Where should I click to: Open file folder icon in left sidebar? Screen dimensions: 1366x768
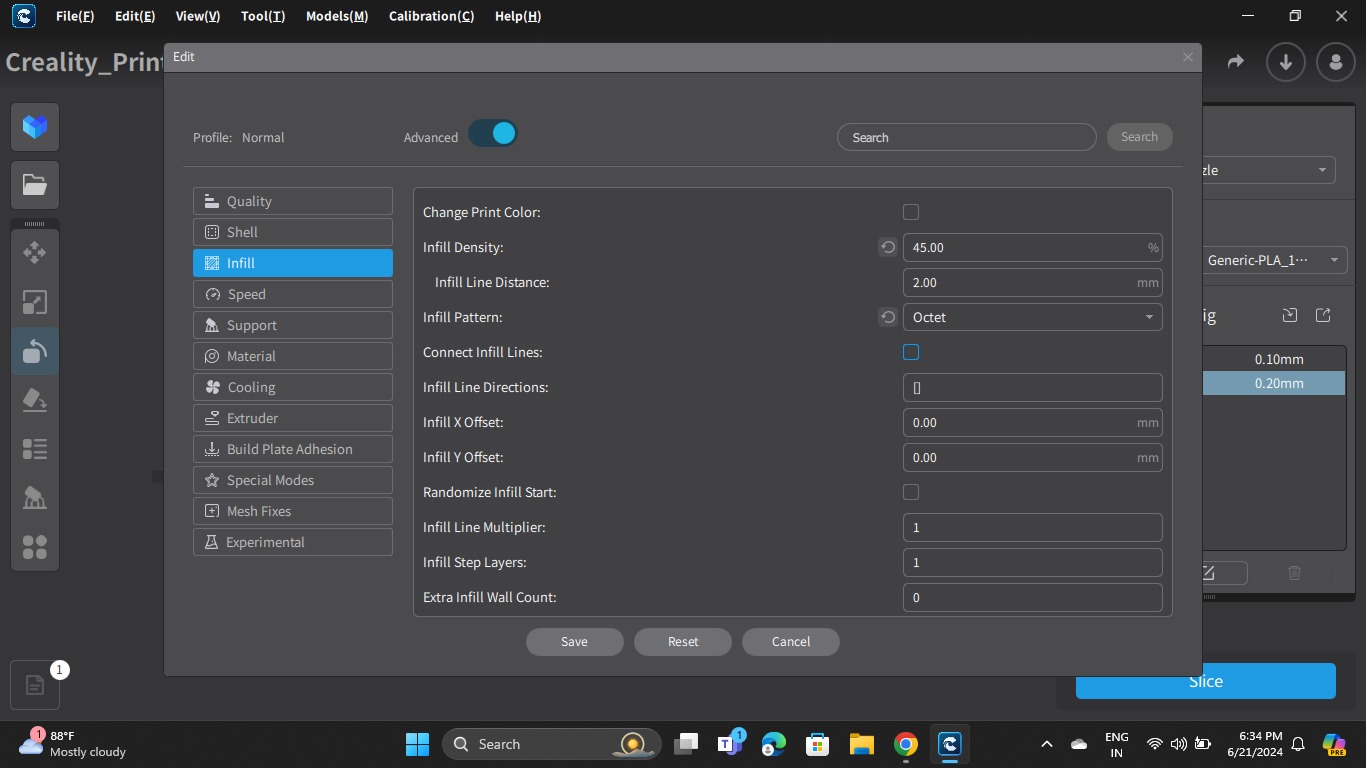(x=35, y=185)
